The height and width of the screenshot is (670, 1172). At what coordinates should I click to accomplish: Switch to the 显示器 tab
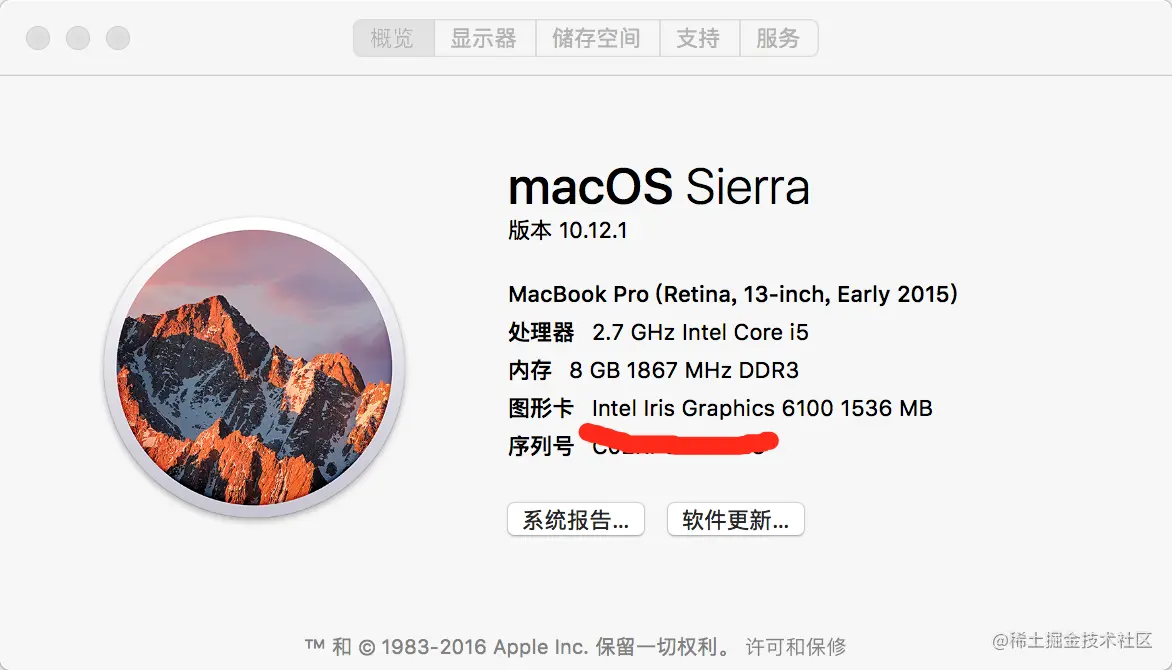point(485,38)
